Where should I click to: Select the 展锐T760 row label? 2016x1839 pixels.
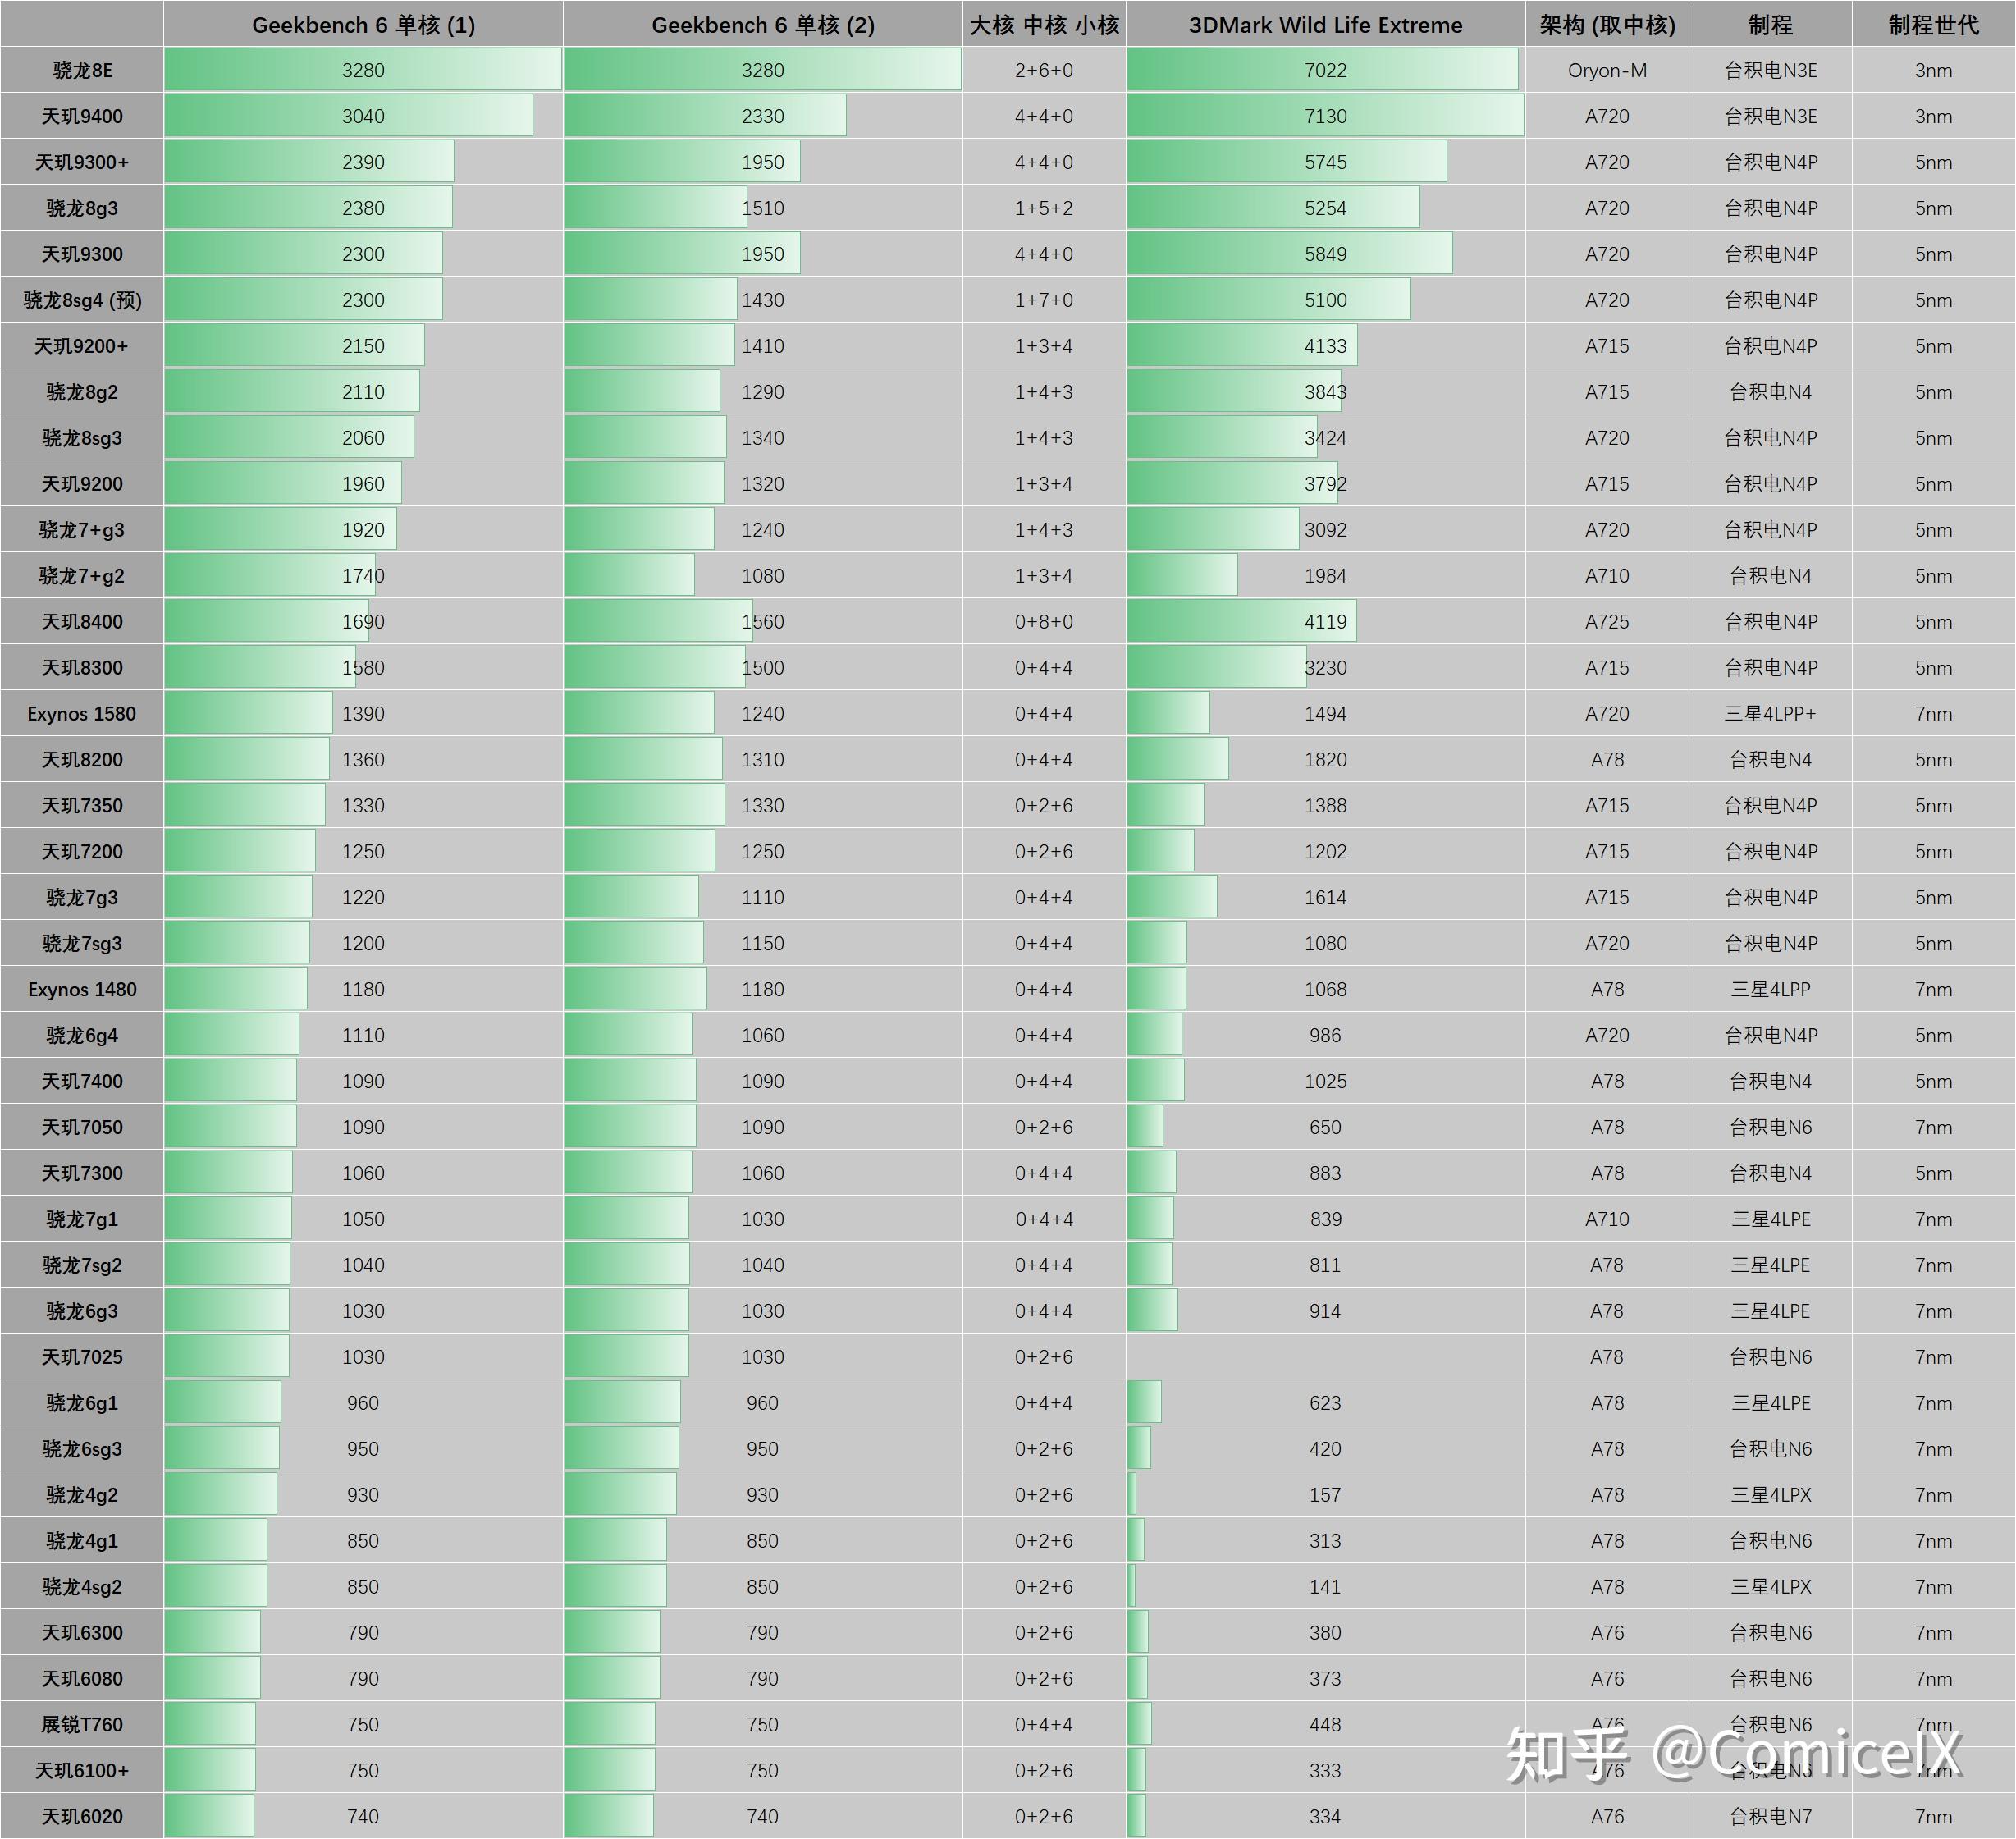click(82, 1724)
